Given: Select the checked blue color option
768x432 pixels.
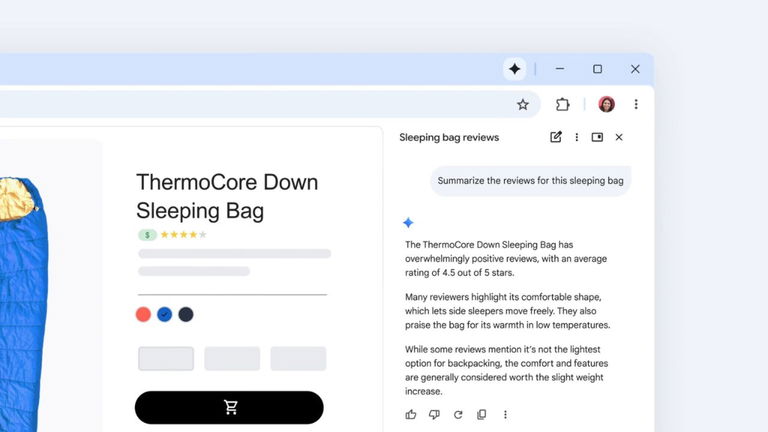Looking at the screenshot, I should click(x=164, y=314).
